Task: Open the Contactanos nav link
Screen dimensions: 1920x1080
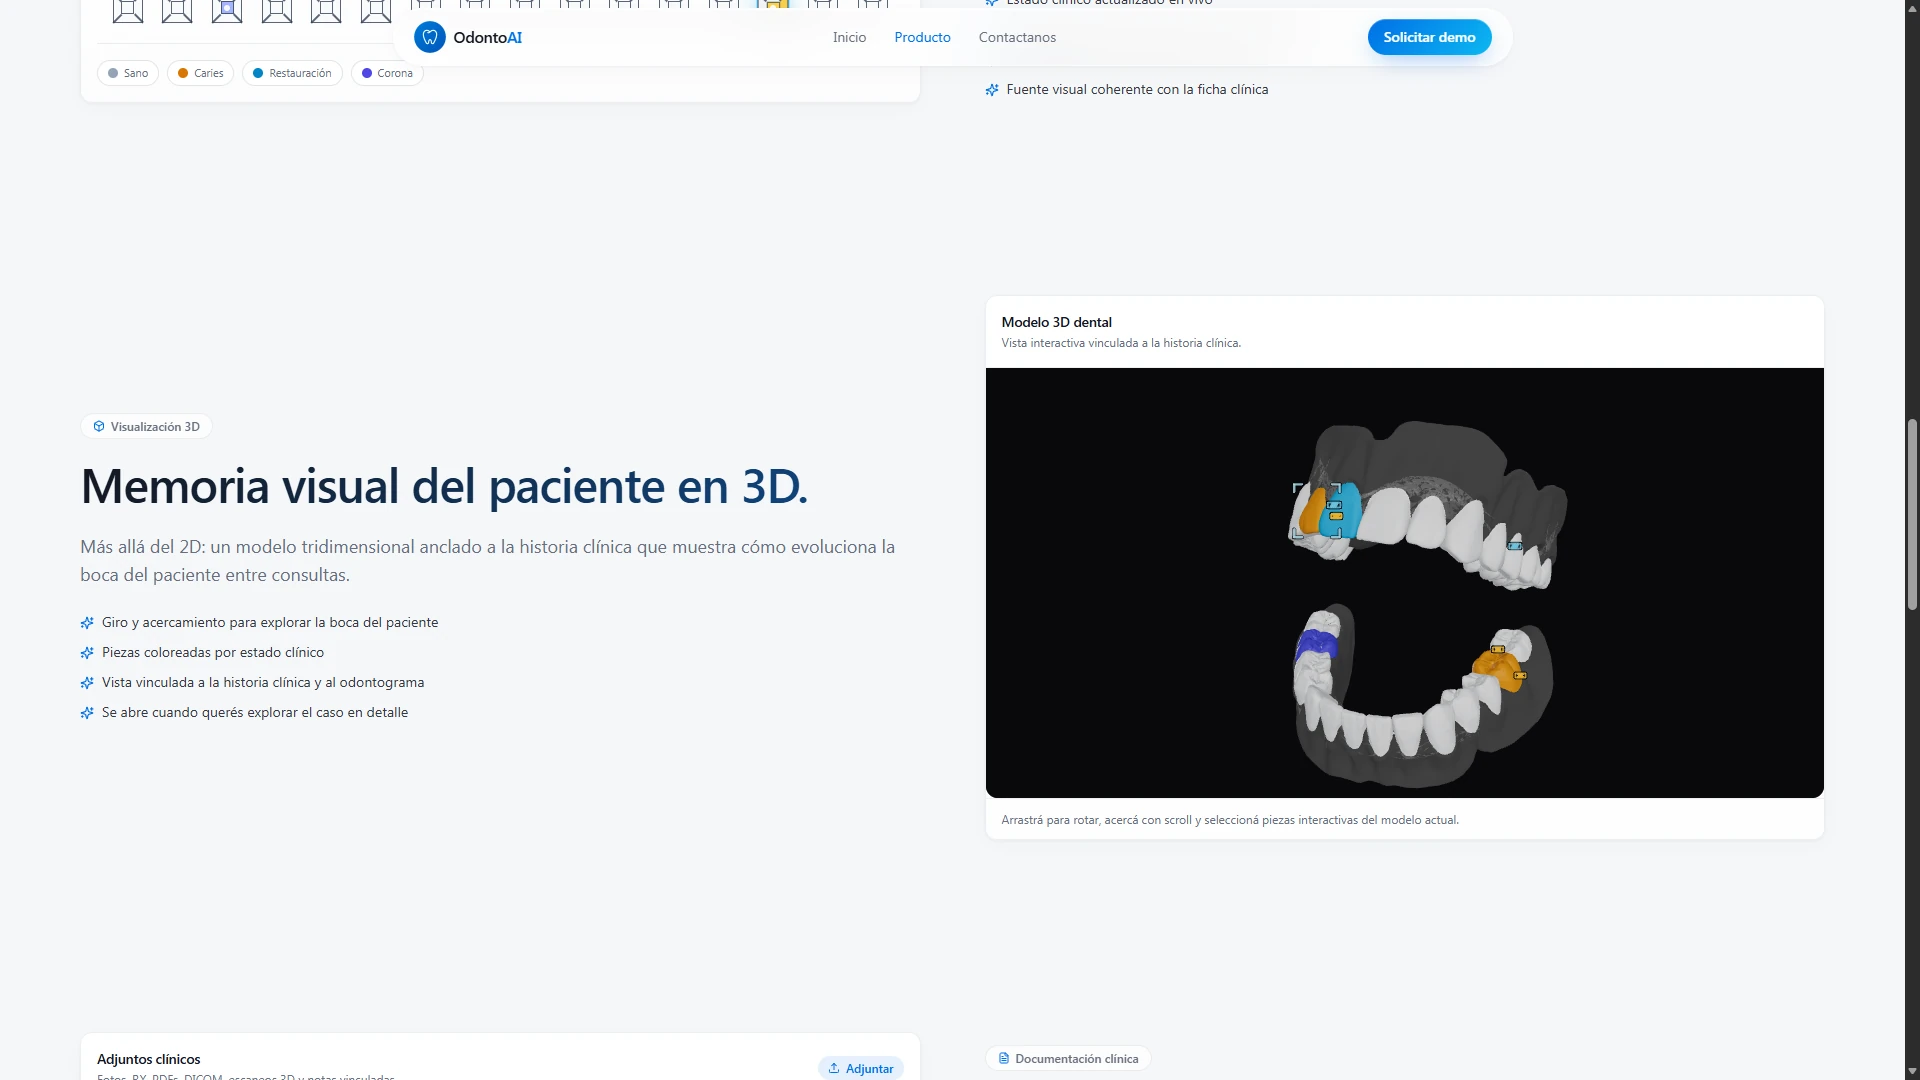Action: (1017, 37)
